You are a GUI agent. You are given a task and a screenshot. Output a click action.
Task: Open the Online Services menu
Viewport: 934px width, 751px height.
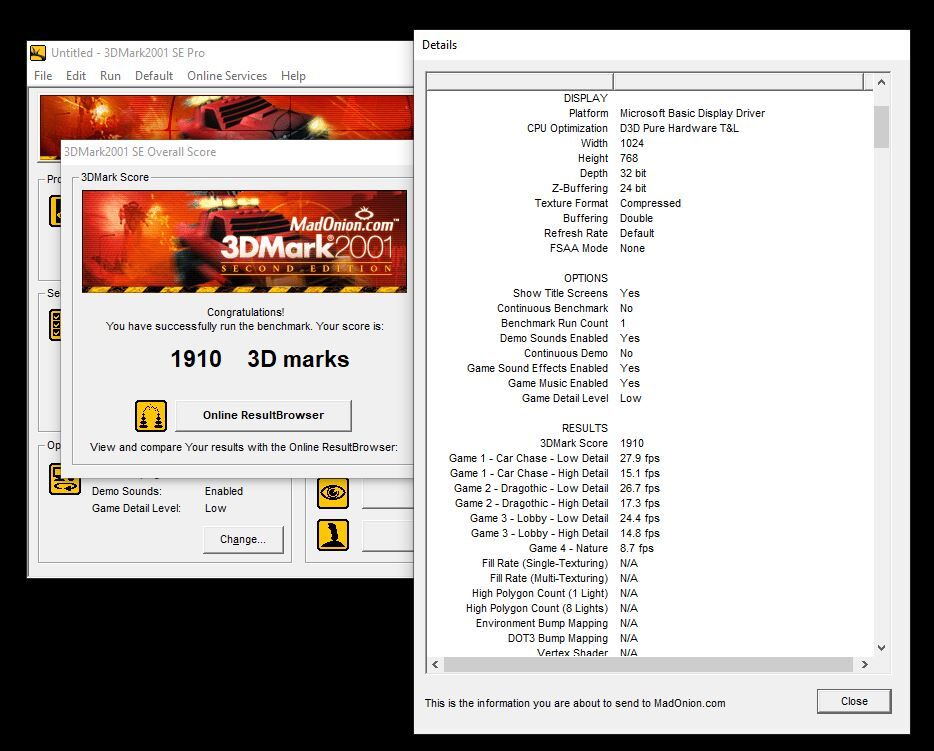[x=227, y=76]
